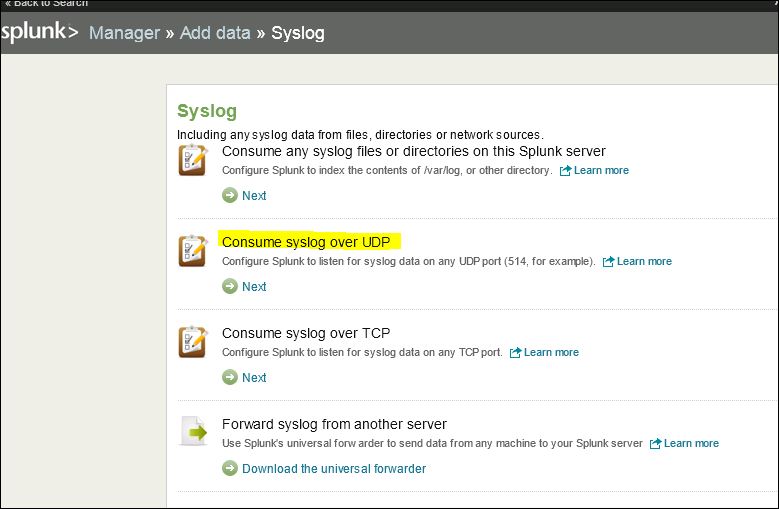
Task: Click the green arrow icon under syslog files
Action: [x=230, y=196]
